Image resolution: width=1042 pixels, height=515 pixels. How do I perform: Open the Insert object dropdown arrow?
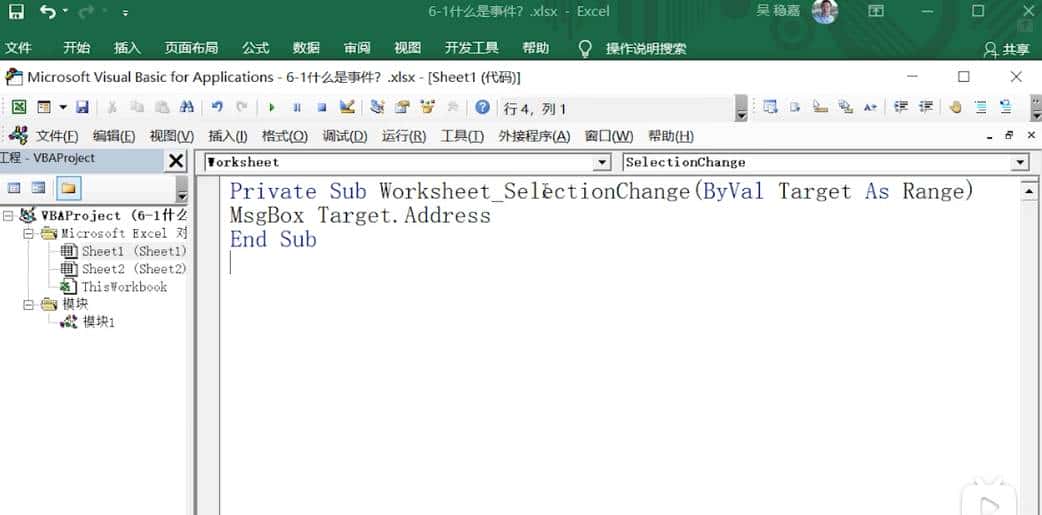click(x=63, y=107)
